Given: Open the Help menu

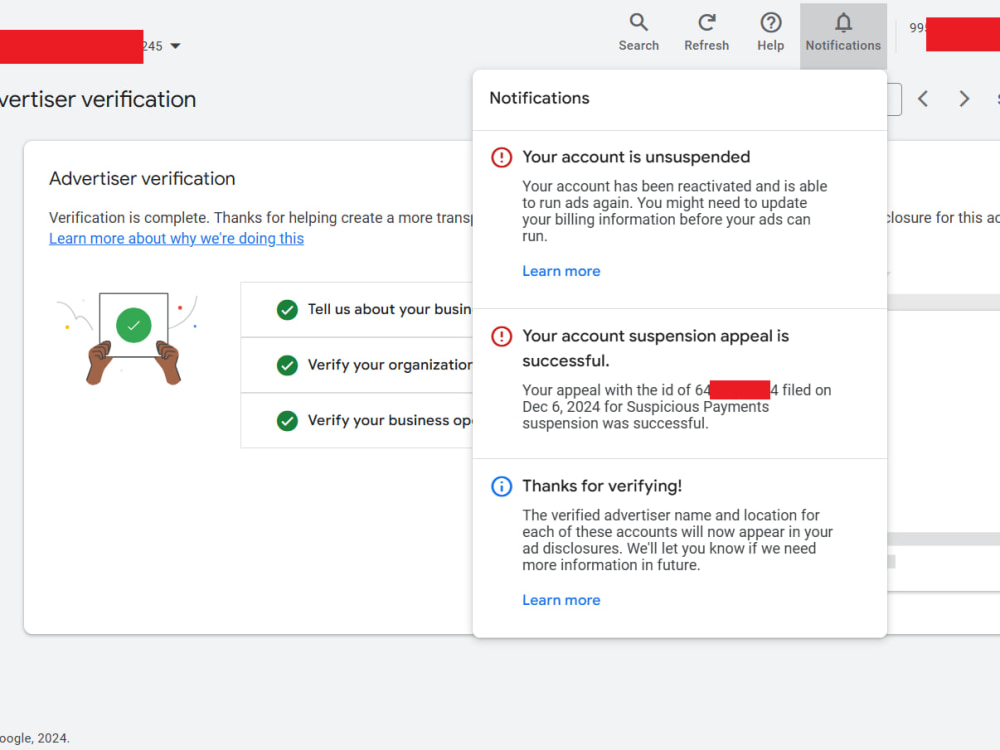Looking at the screenshot, I should click(x=770, y=33).
